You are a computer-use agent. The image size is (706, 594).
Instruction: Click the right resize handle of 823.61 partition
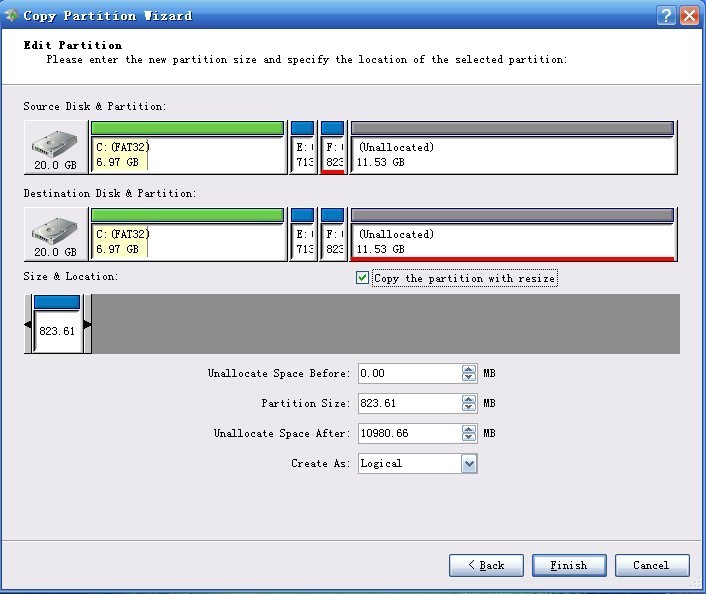[x=87, y=325]
